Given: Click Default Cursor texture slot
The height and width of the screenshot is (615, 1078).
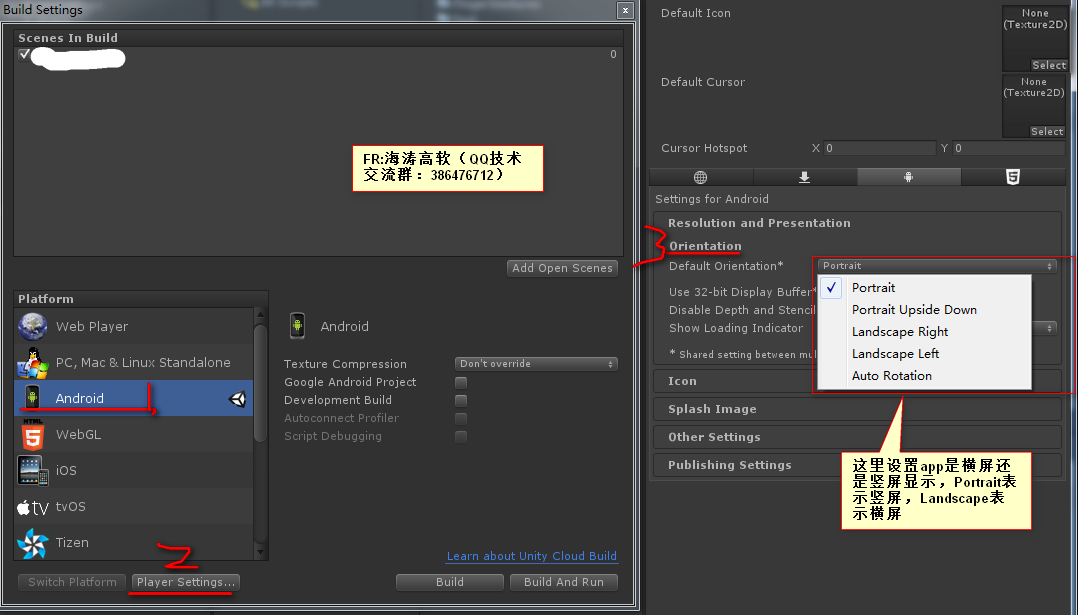Looking at the screenshot, I should (x=1033, y=105).
